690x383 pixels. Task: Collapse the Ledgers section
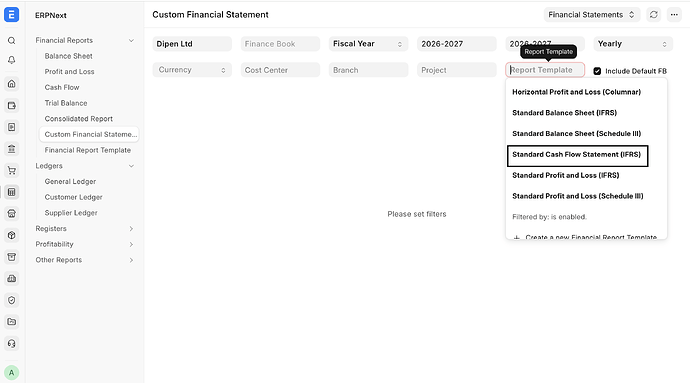(x=131, y=166)
